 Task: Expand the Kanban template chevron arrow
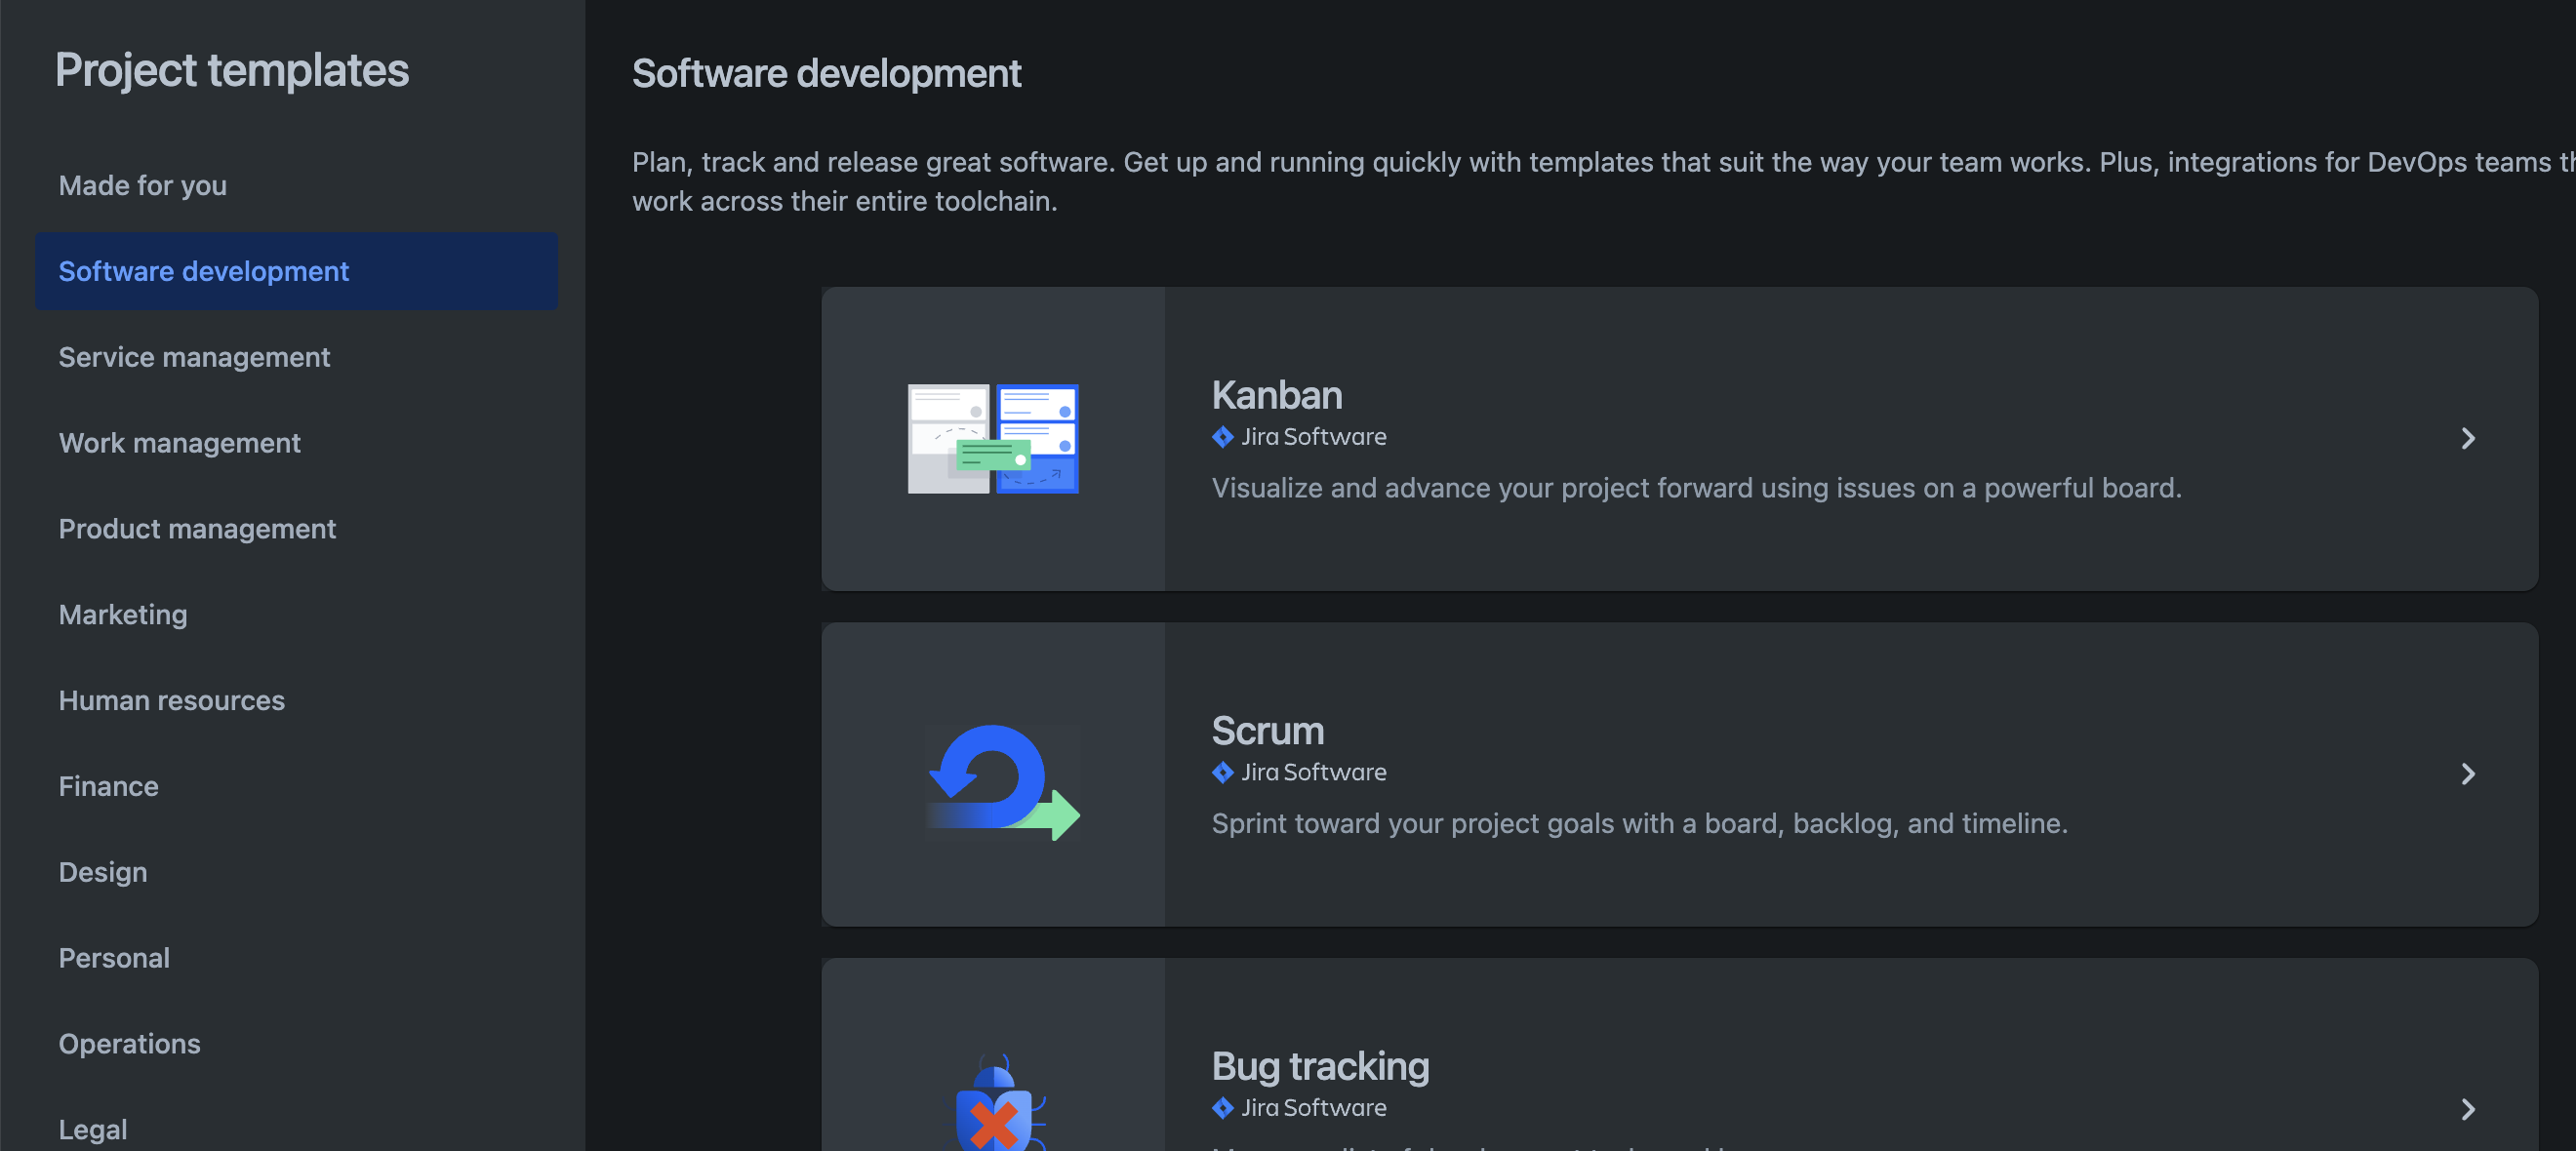2467,438
